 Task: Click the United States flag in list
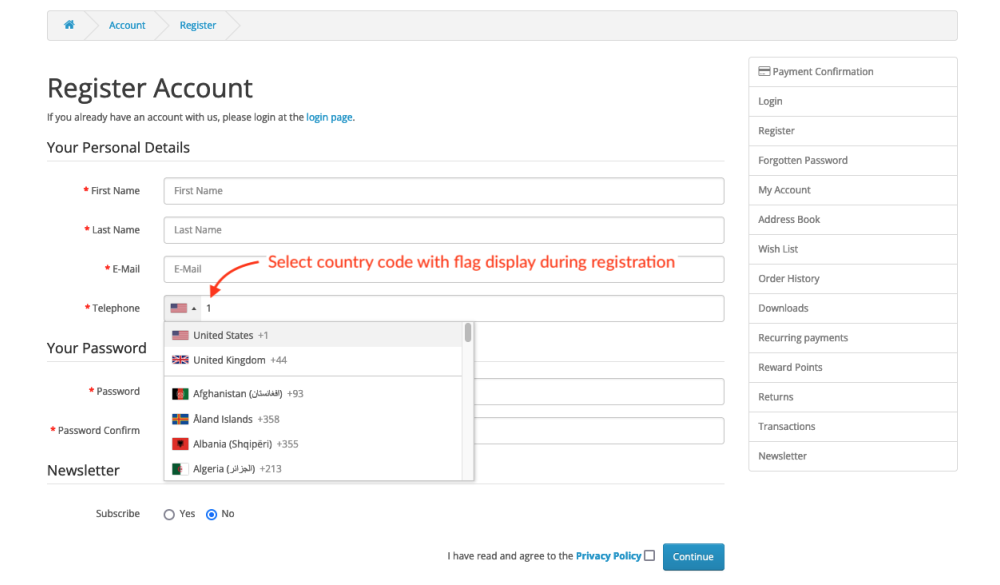(x=180, y=336)
